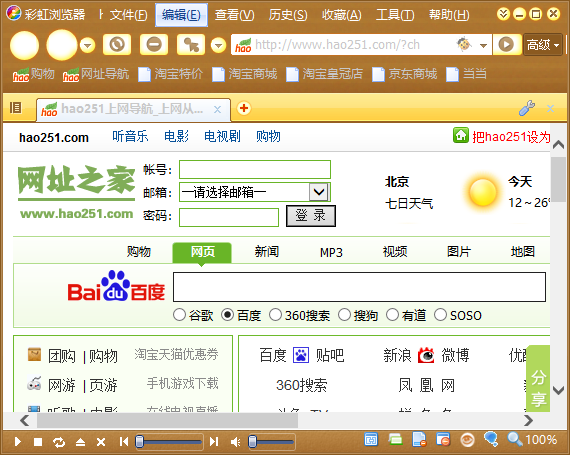570x455 pixels.
Task: Click the wrench tool icon on tab bar
Action: pyautogui.click(x=526, y=108)
